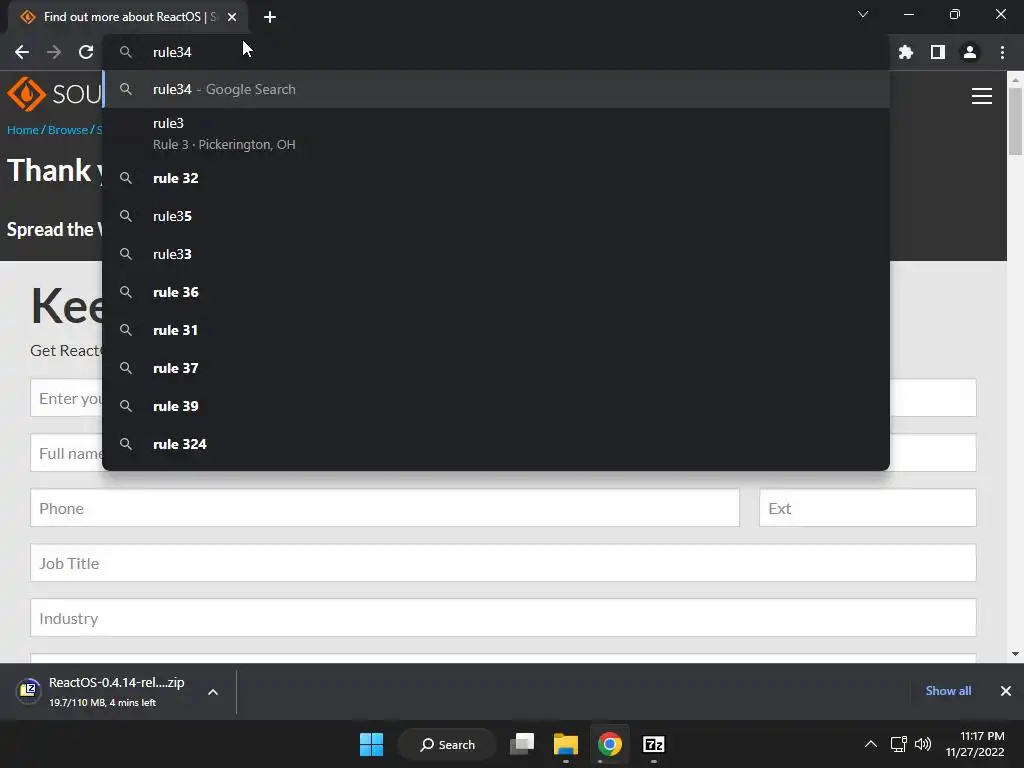1024x768 pixels.
Task: Click the Industry field
Action: coord(503,618)
